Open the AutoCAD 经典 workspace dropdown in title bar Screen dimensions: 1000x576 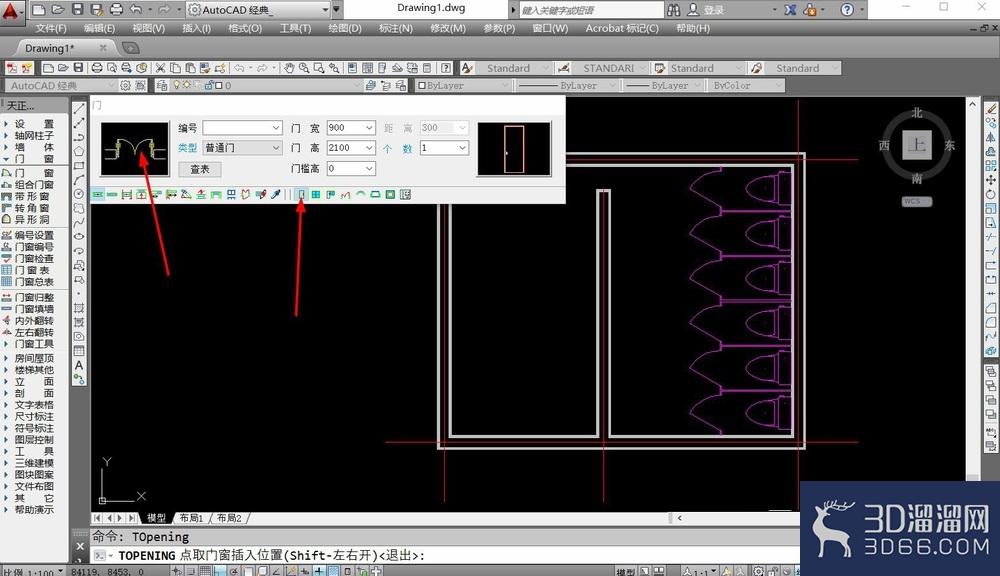tap(258, 10)
